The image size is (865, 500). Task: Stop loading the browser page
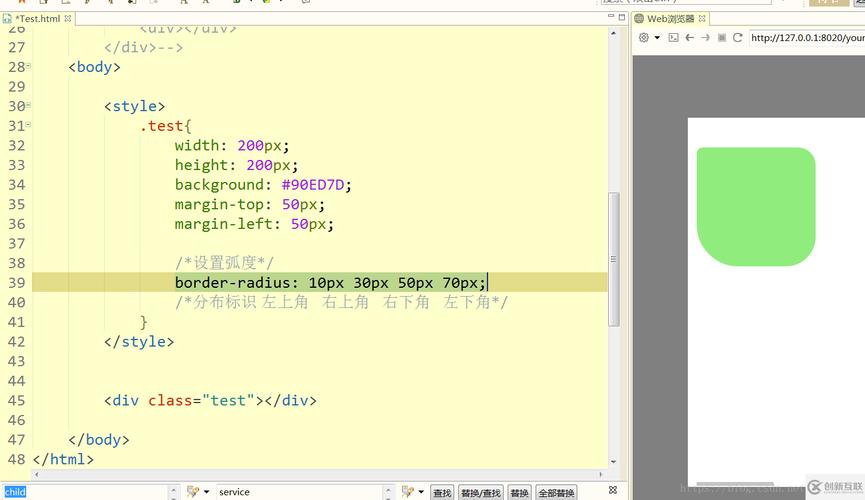pyautogui.click(x=722, y=38)
